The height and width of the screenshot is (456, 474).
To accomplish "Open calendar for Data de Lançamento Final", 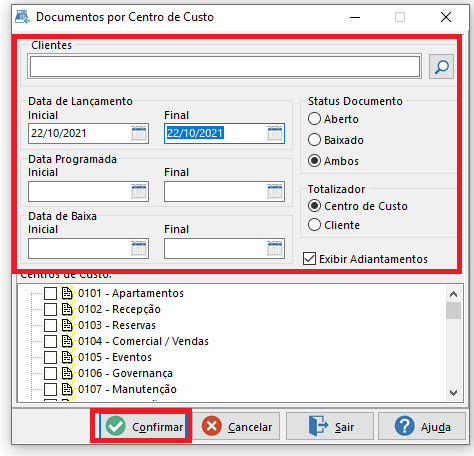I will click(x=275, y=133).
